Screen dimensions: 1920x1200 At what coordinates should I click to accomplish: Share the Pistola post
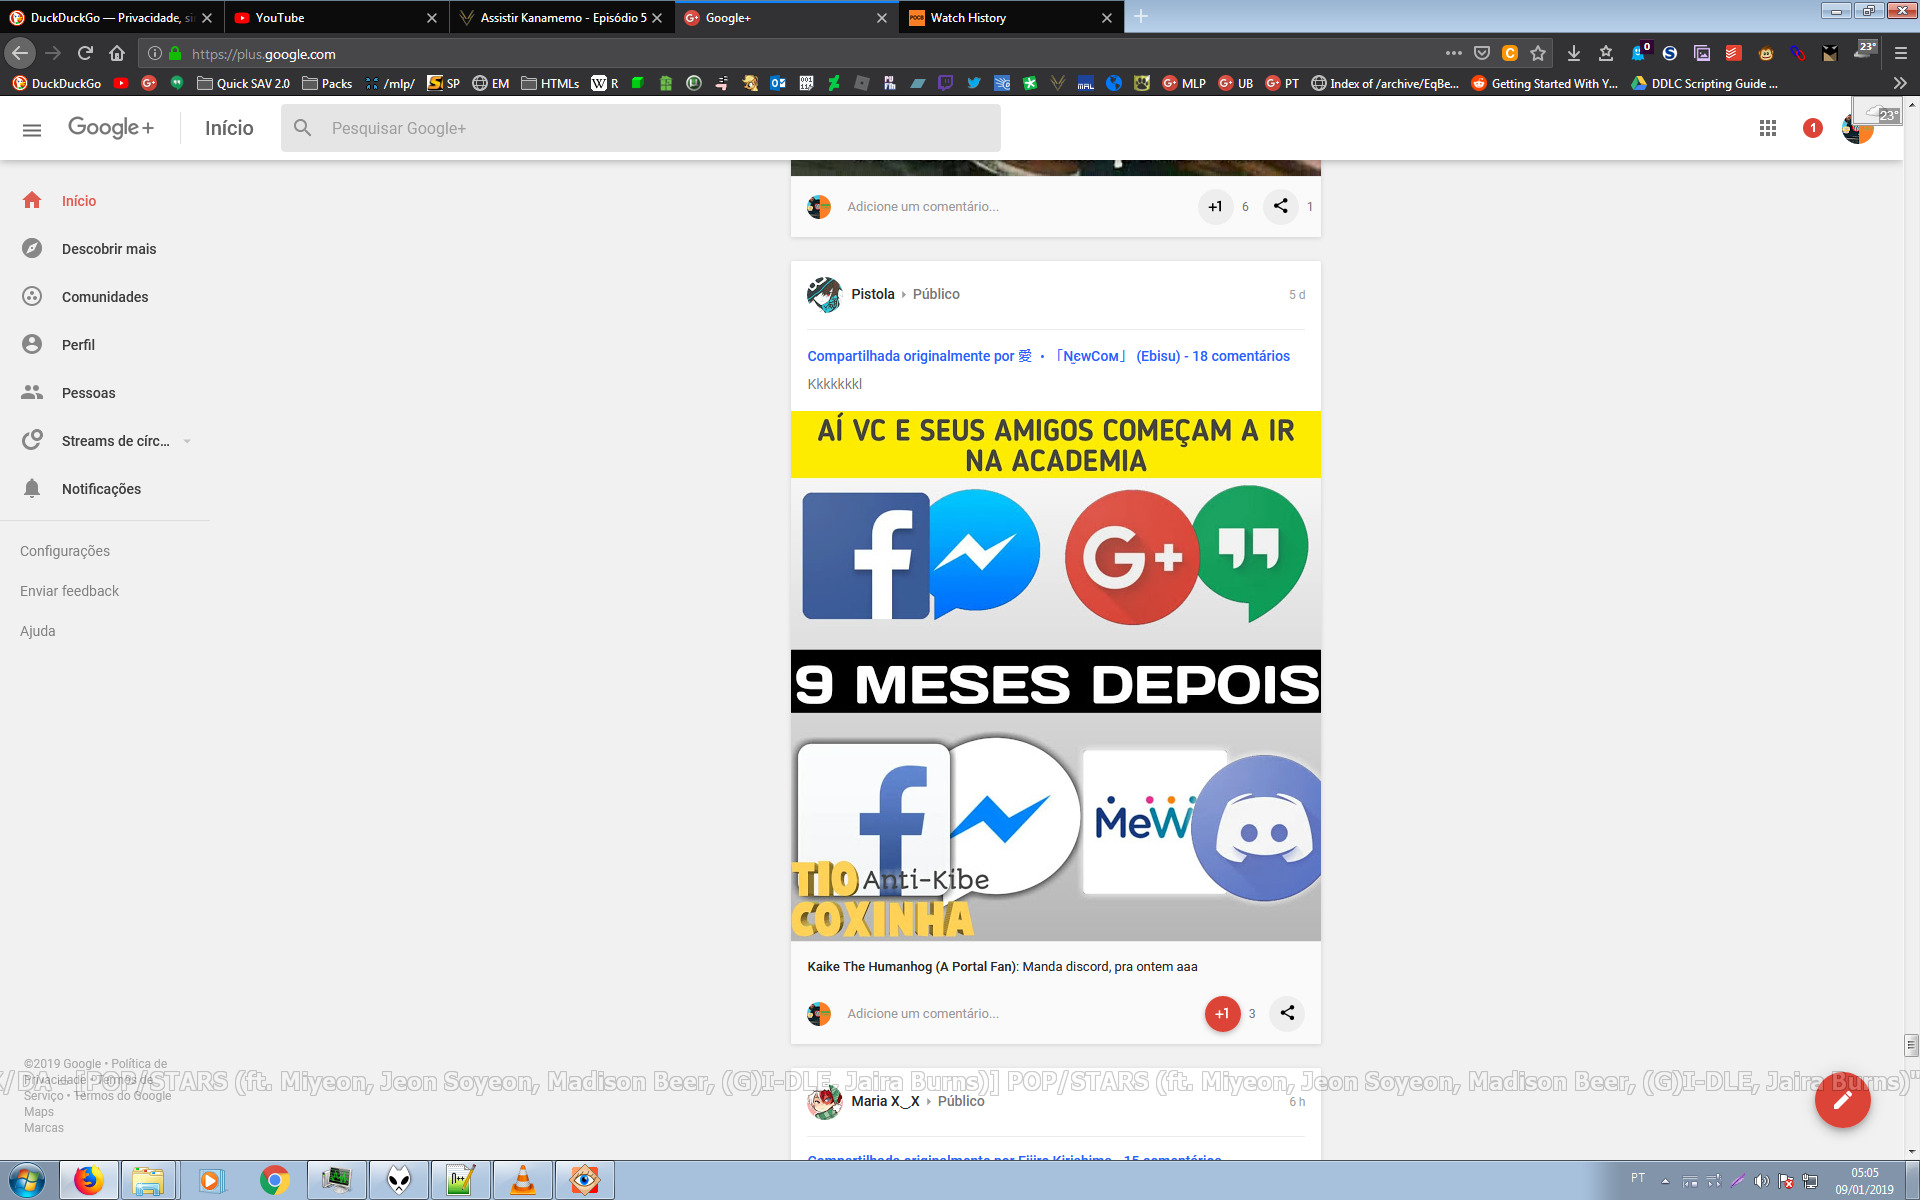pos(1287,1013)
